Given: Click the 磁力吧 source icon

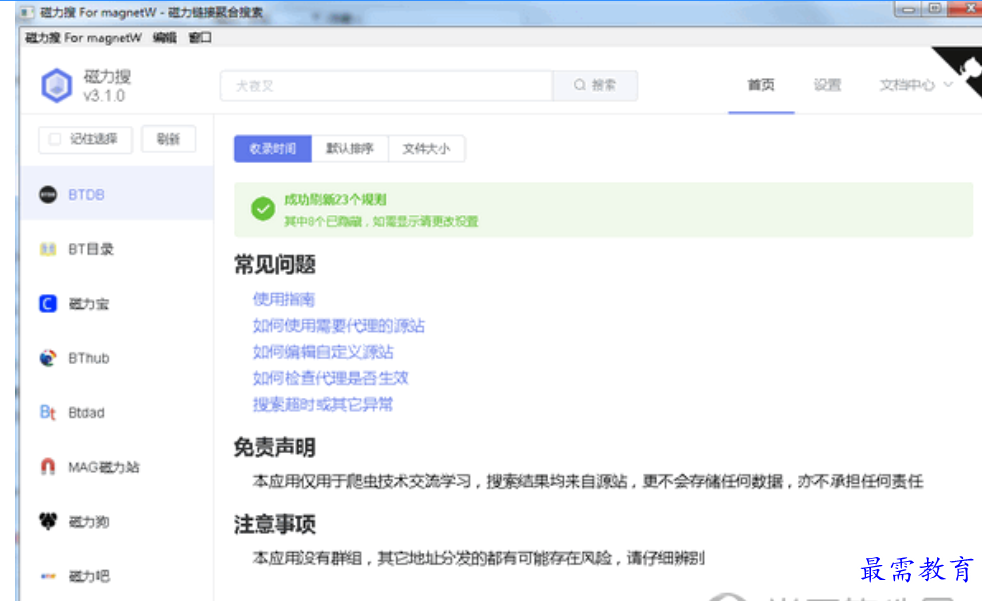Looking at the screenshot, I should pos(48,576).
